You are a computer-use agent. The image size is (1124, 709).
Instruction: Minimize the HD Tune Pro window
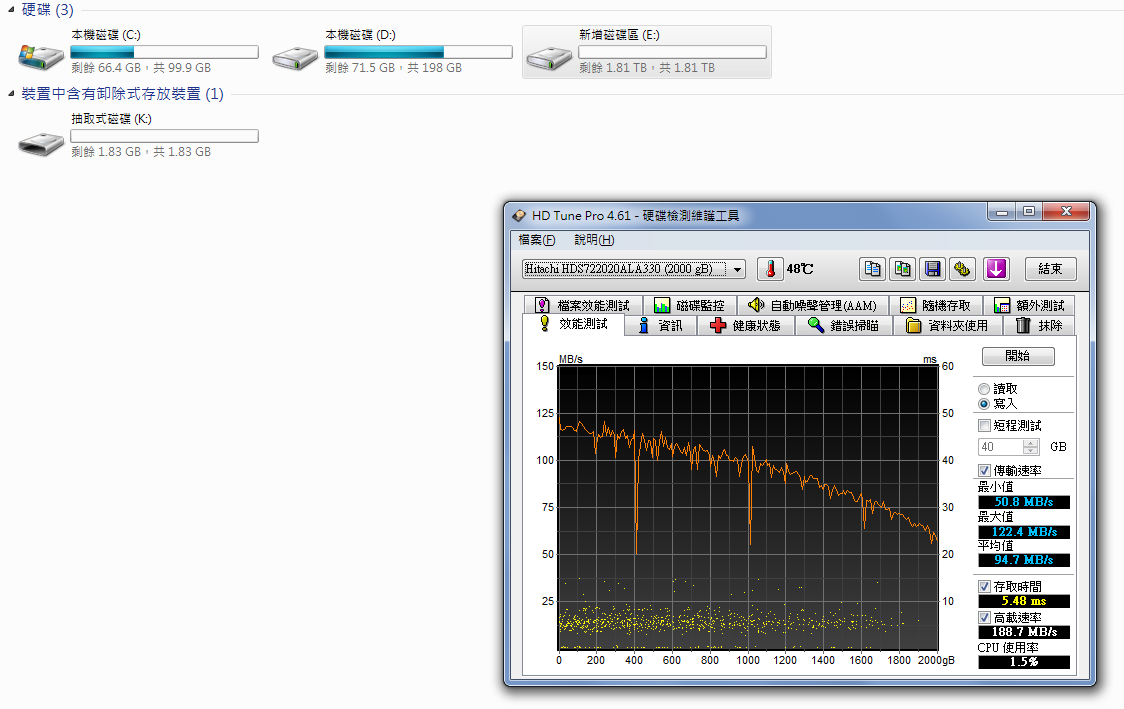(1001, 211)
